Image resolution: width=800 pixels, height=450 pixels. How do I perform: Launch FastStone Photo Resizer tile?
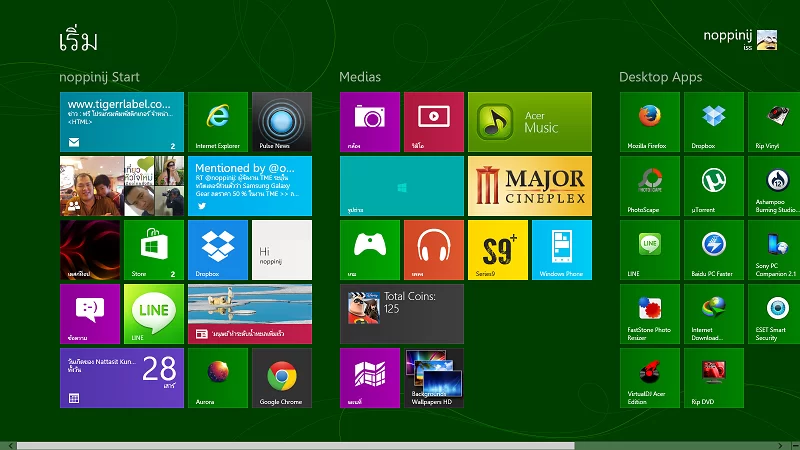coord(649,314)
